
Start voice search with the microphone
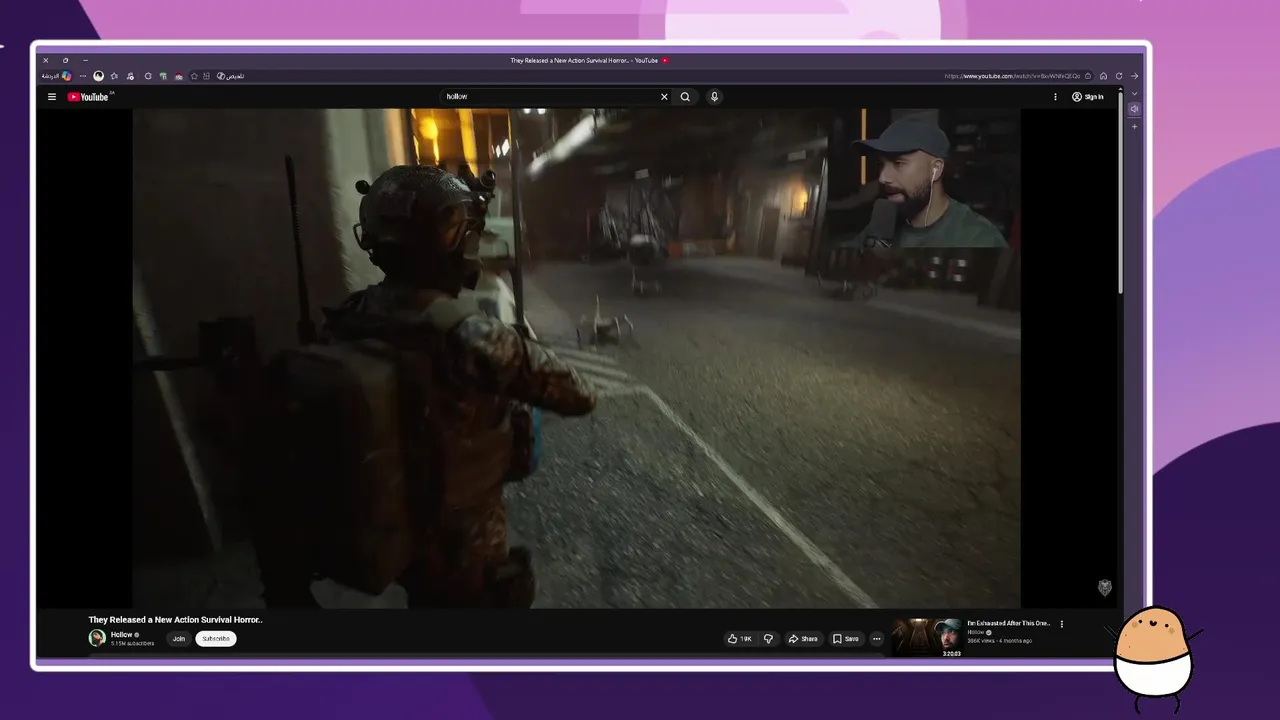[714, 97]
